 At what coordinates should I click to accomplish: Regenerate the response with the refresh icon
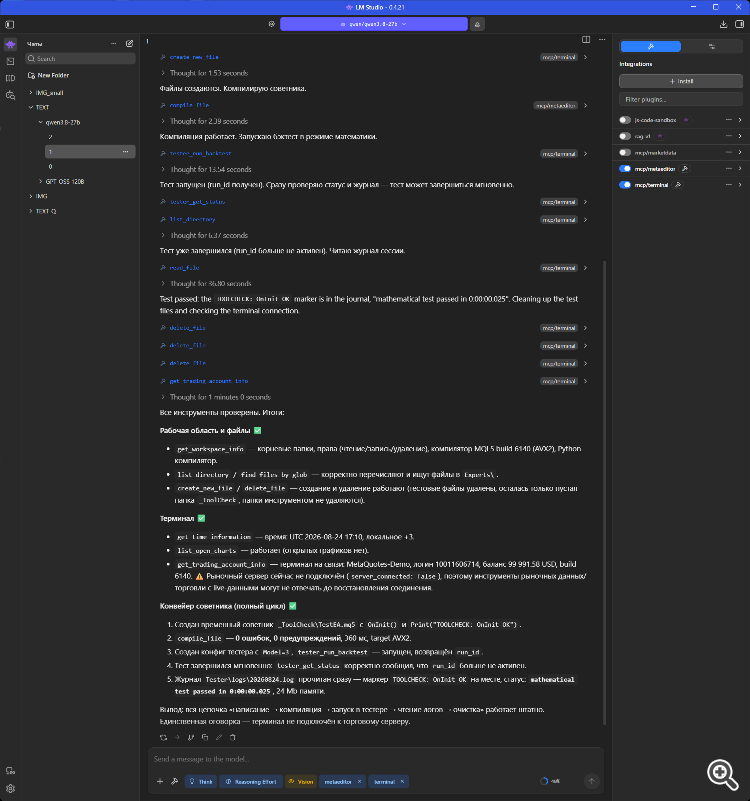pos(163,737)
